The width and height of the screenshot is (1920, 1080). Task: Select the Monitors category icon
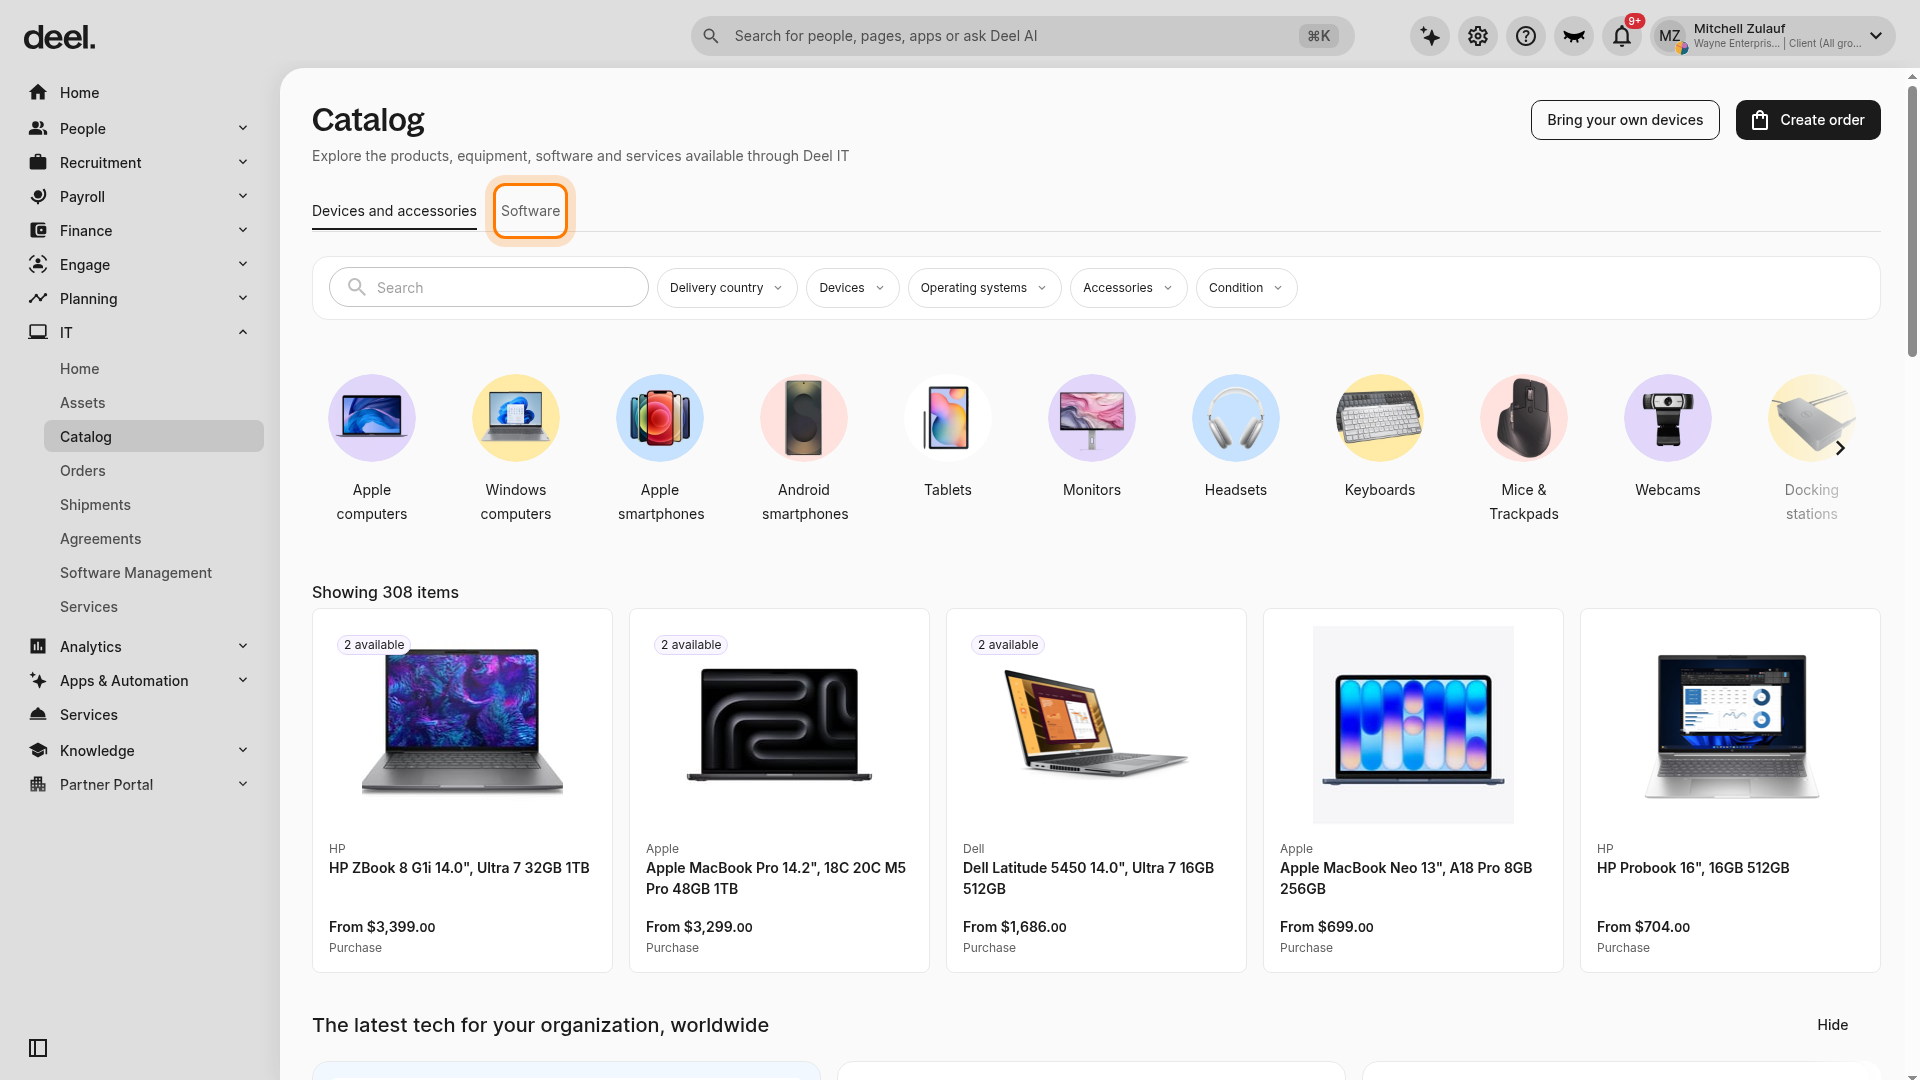click(1092, 418)
